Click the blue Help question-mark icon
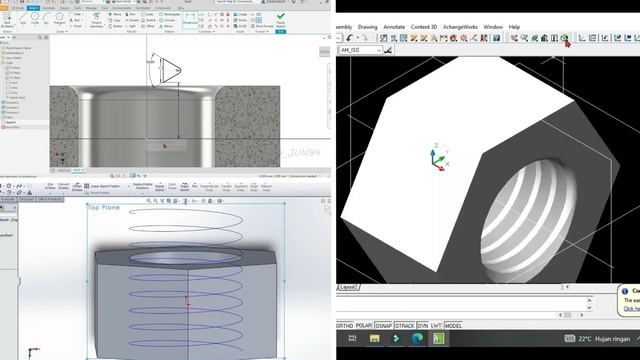Image resolution: width=640 pixels, height=360 pixels. [496, 38]
